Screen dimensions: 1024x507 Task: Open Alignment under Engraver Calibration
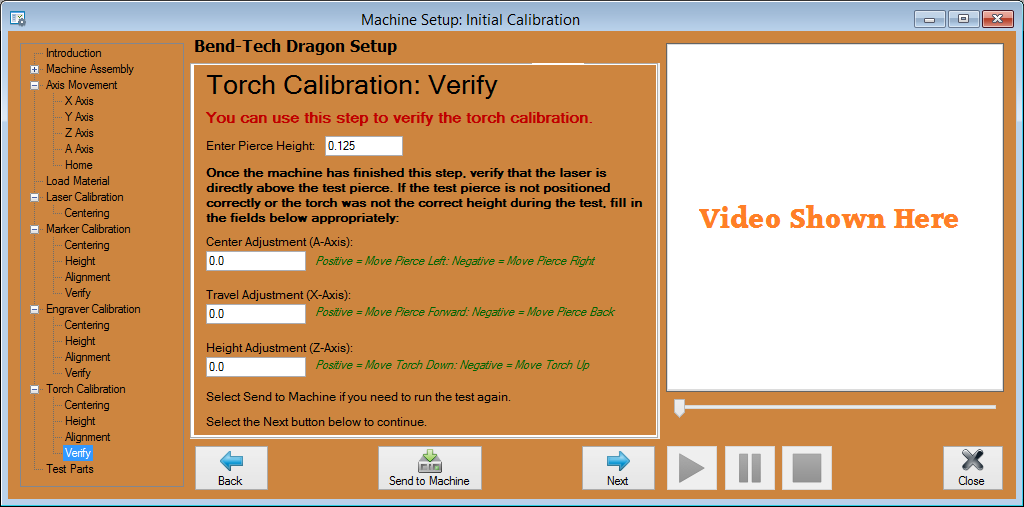pos(88,357)
